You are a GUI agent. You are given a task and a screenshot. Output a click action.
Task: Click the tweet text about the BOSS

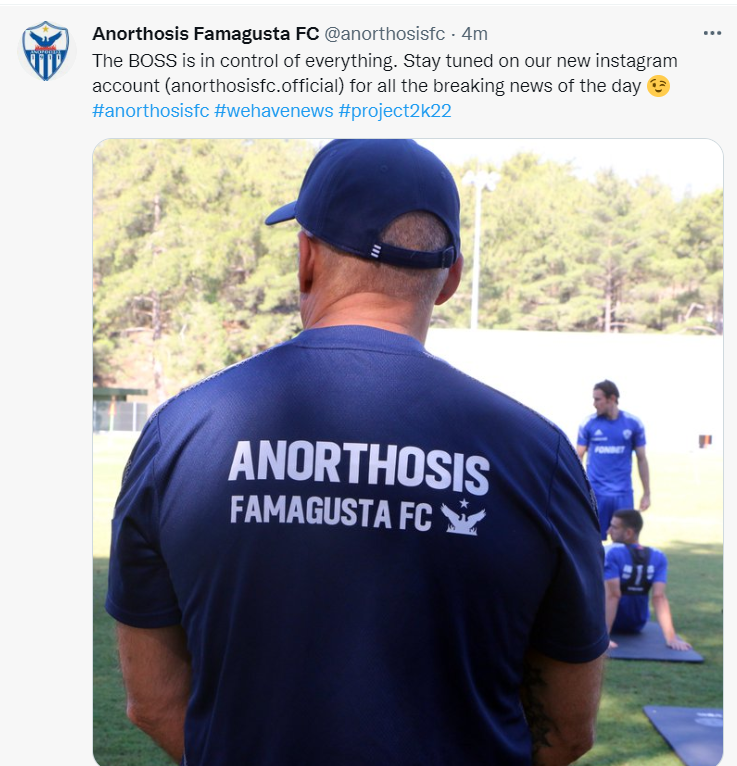click(381, 73)
